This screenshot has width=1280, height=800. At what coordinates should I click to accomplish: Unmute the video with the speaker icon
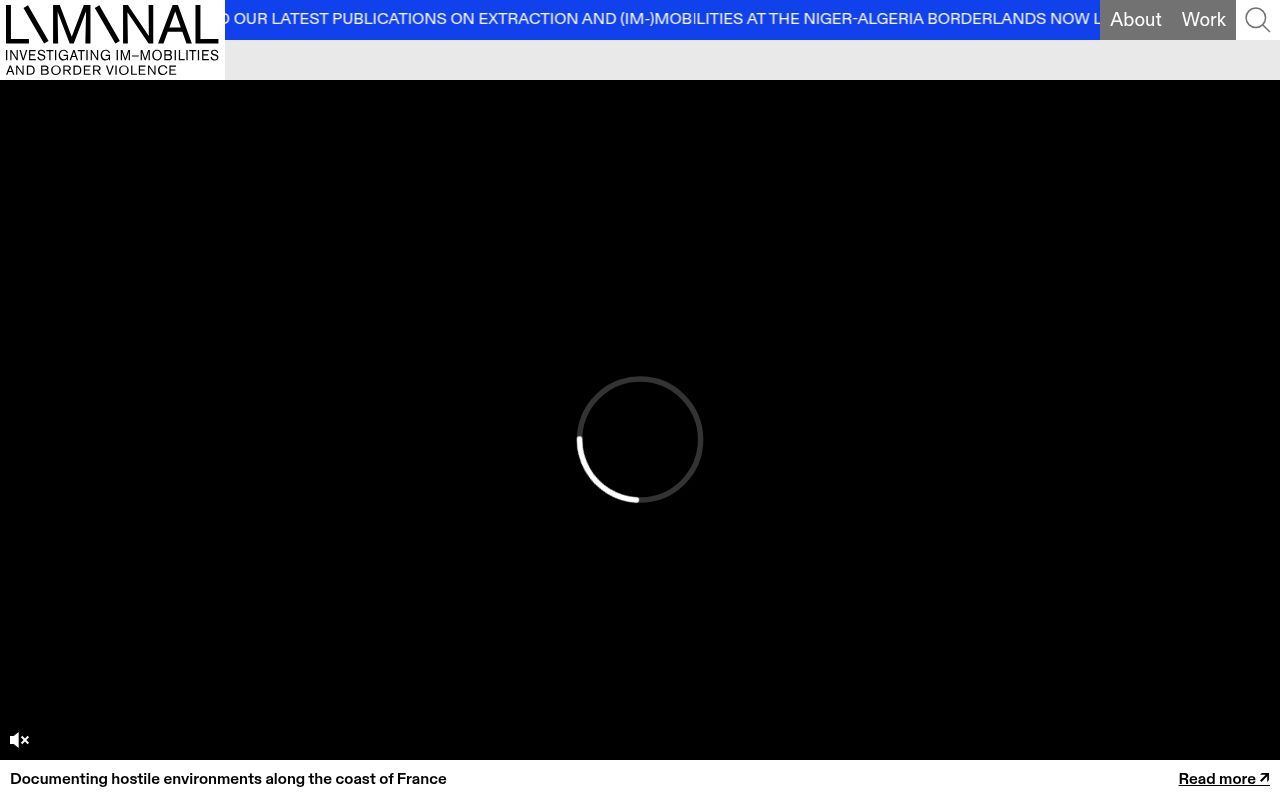(x=19, y=740)
